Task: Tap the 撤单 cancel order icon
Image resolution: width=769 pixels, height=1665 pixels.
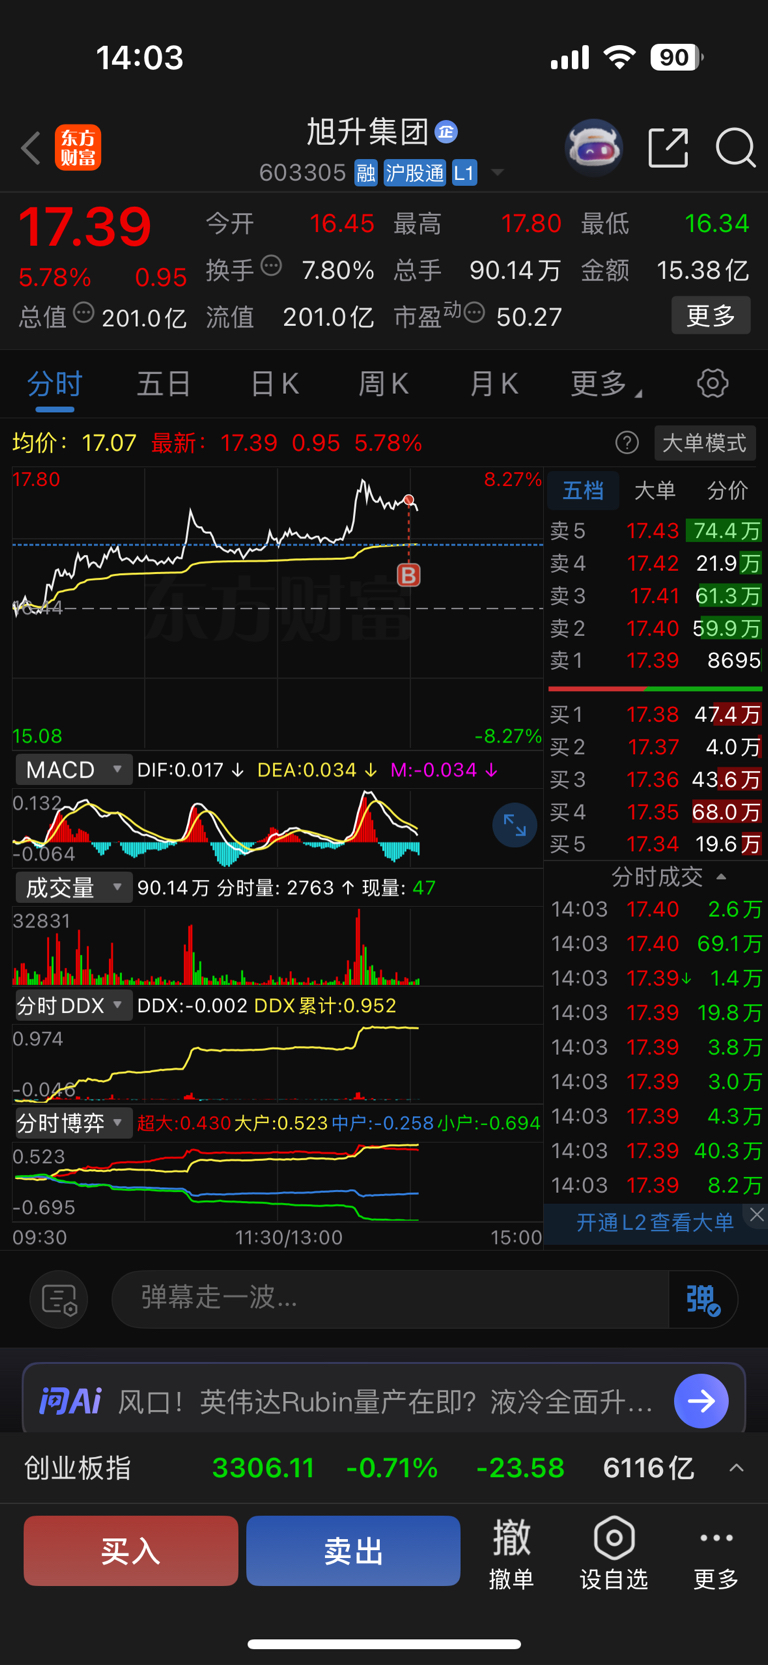Action: (x=511, y=1551)
